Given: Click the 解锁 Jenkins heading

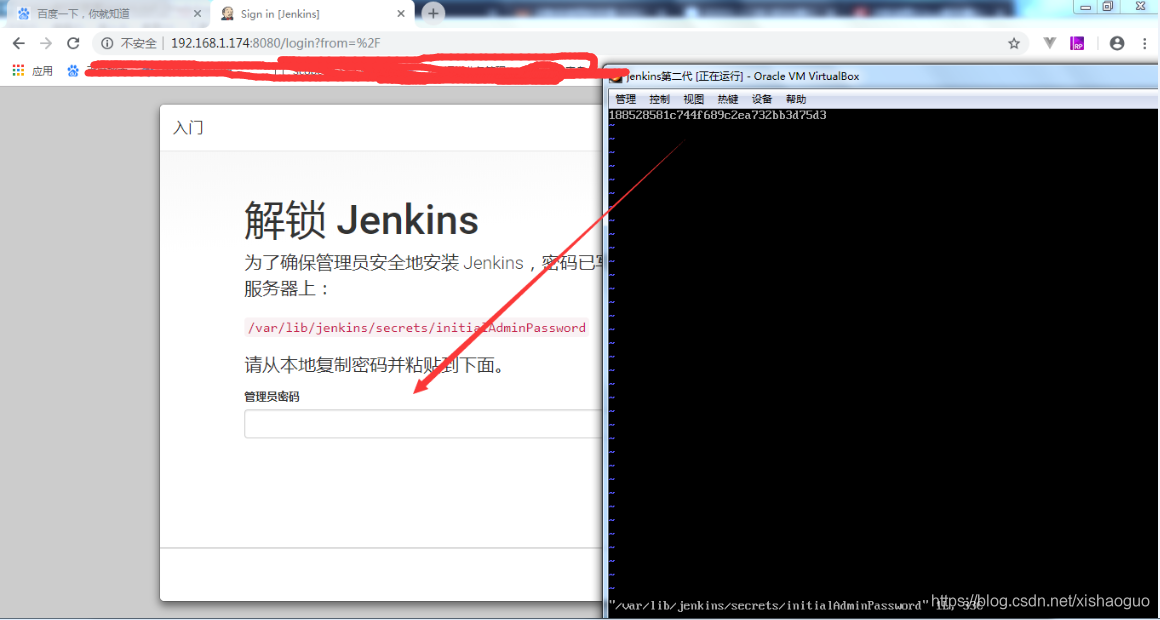Looking at the screenshot, I should (361, 219).
